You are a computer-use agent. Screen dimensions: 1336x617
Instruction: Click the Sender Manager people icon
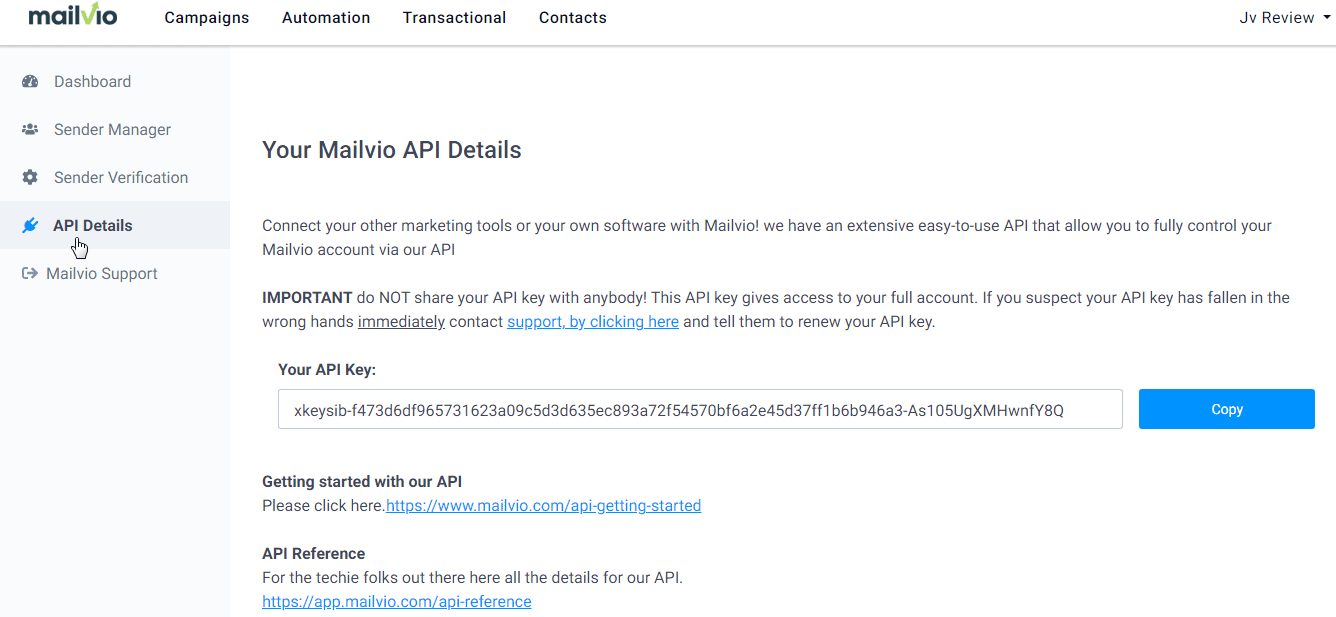(30, 130)
